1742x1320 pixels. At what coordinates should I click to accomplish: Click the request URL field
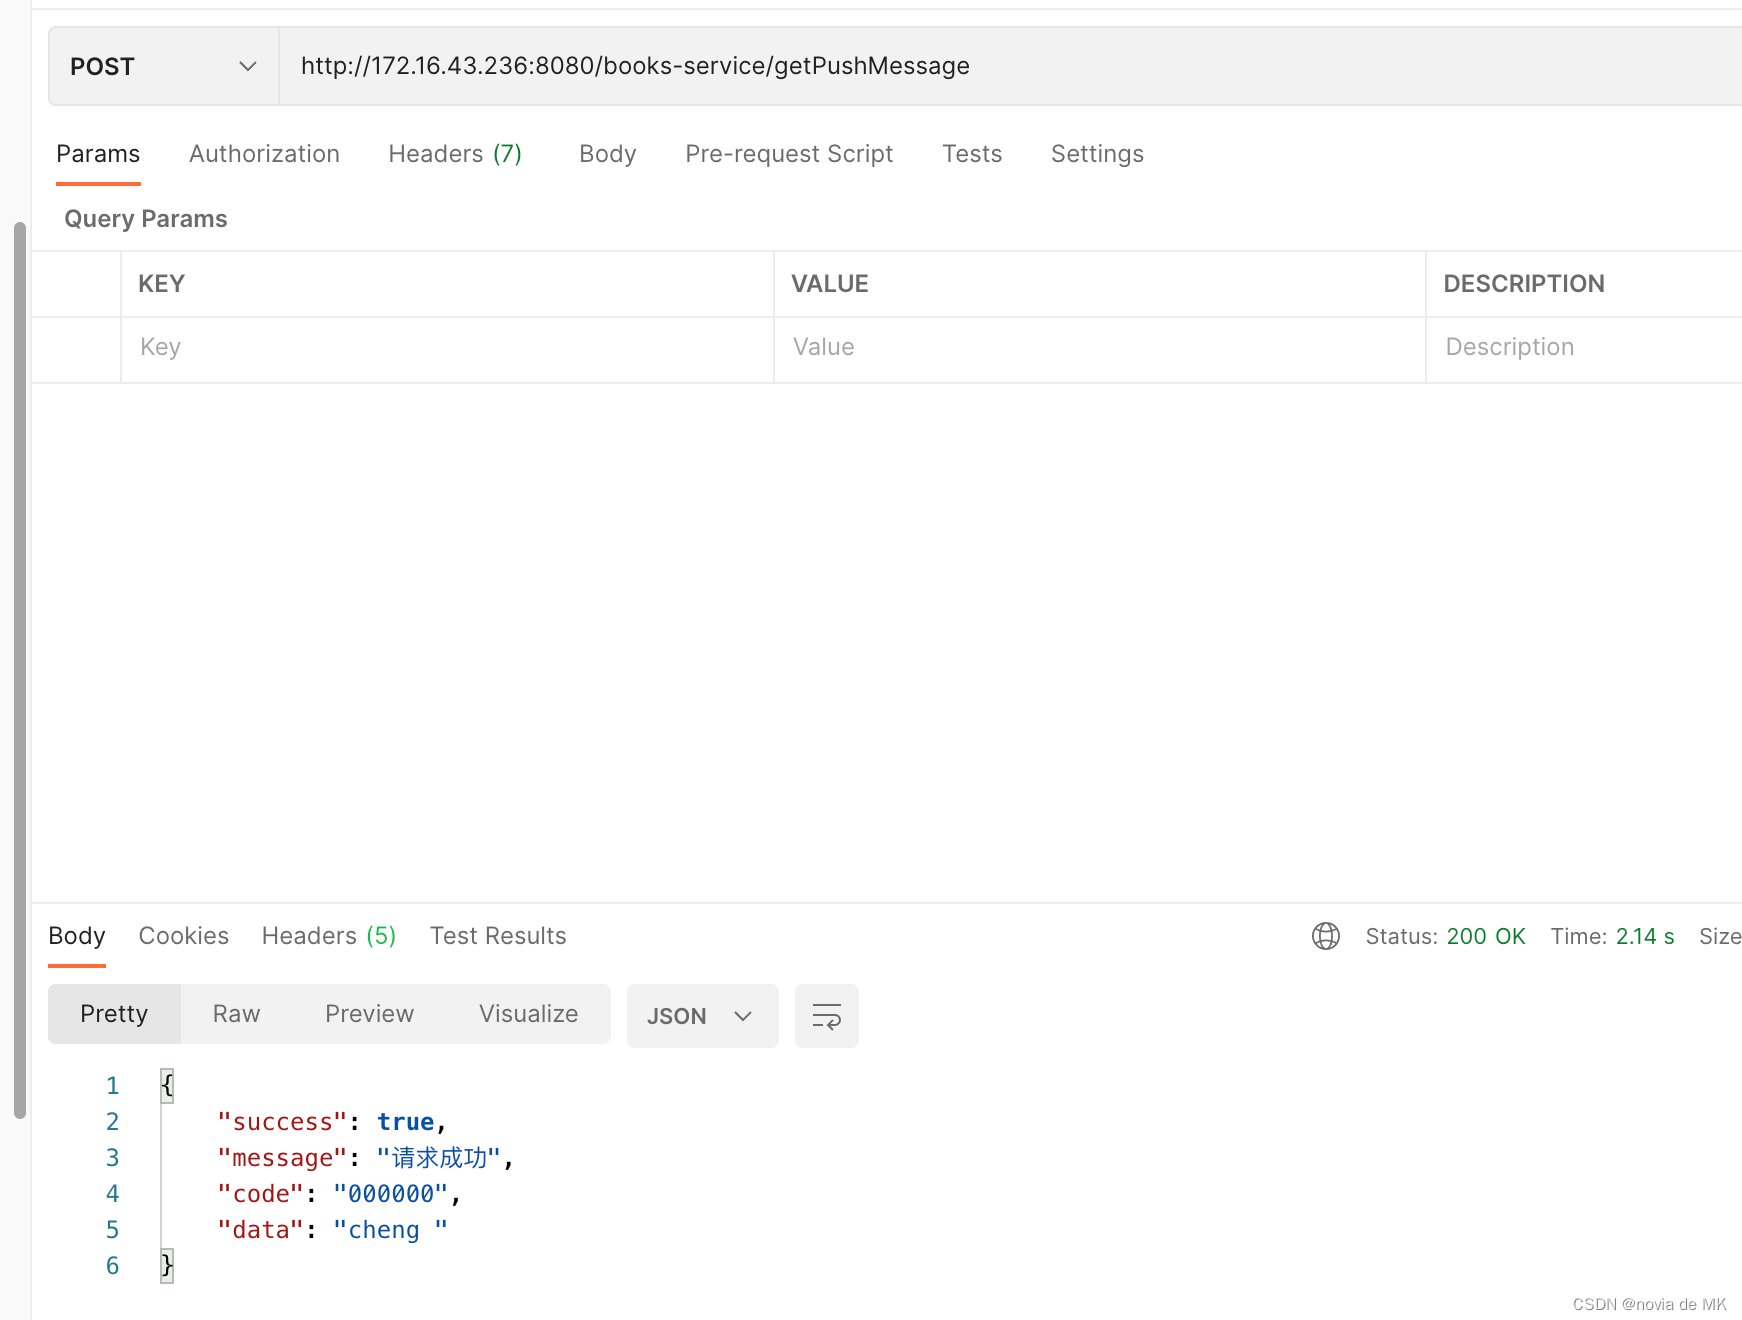click(x=1010, y=66)
